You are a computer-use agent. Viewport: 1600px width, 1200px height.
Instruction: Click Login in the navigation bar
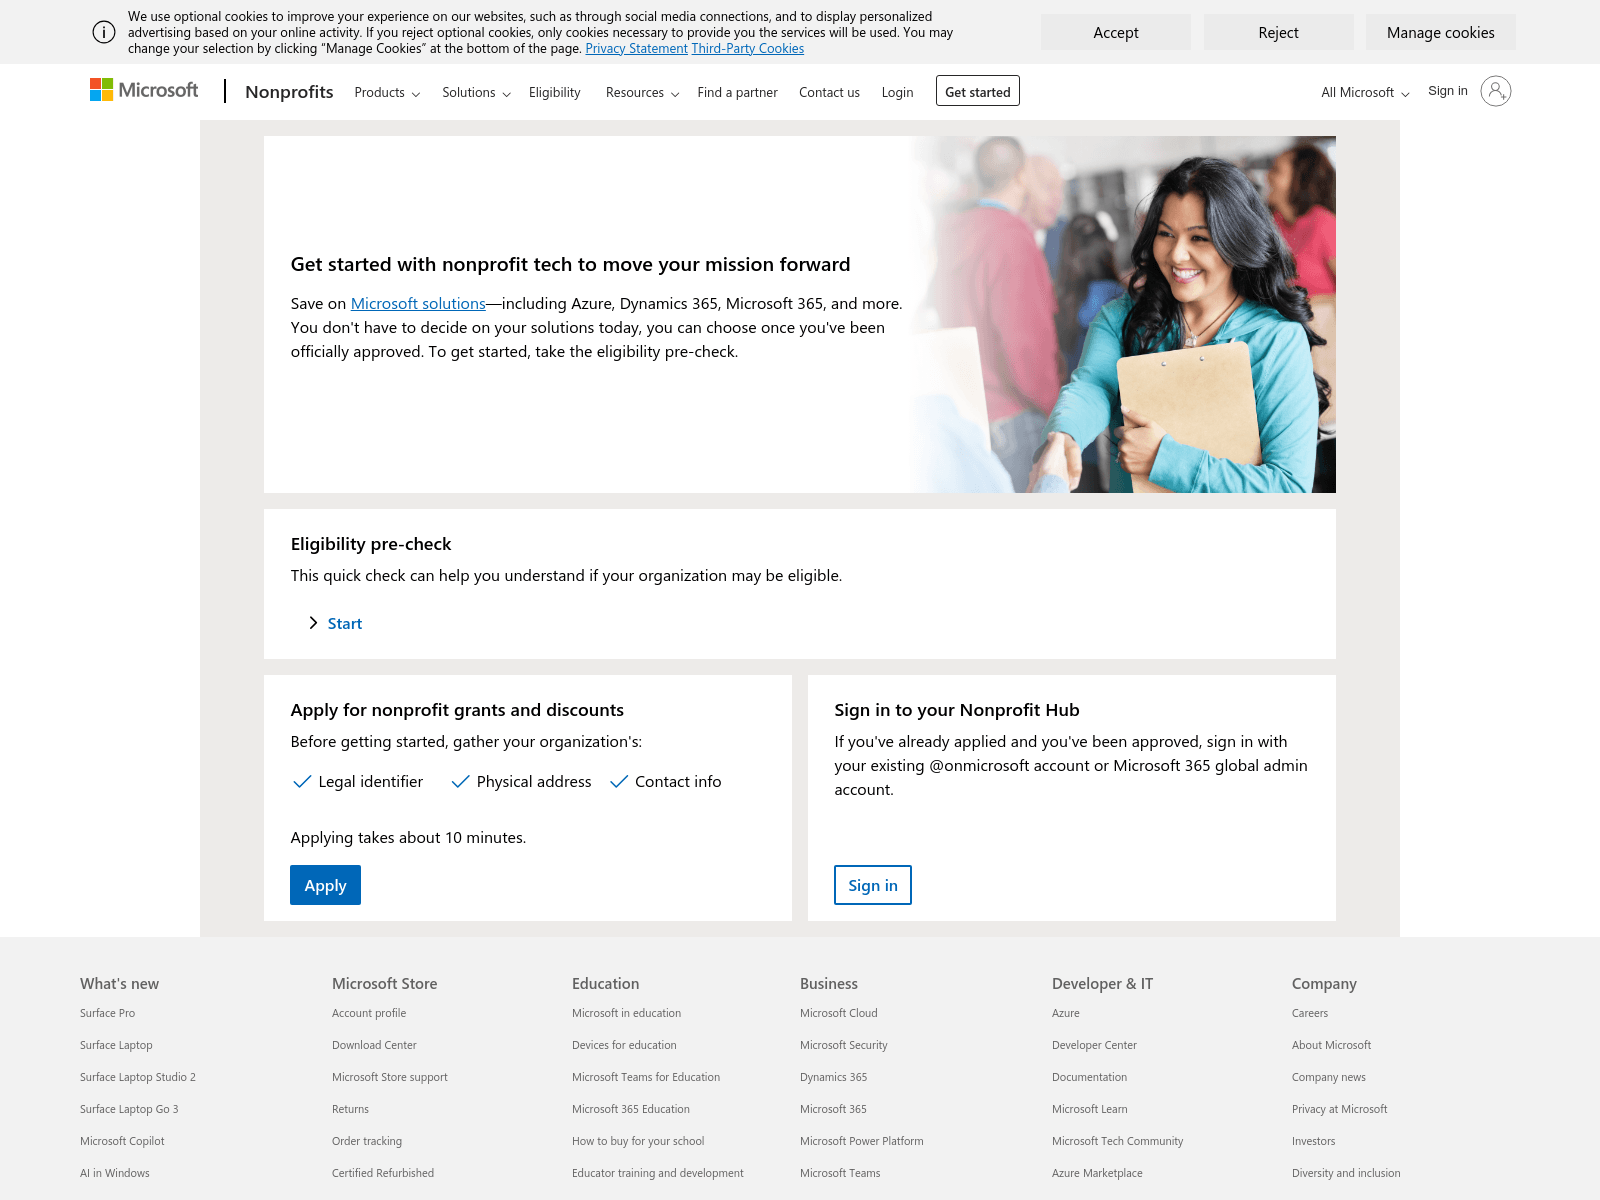tap(897, 92)
